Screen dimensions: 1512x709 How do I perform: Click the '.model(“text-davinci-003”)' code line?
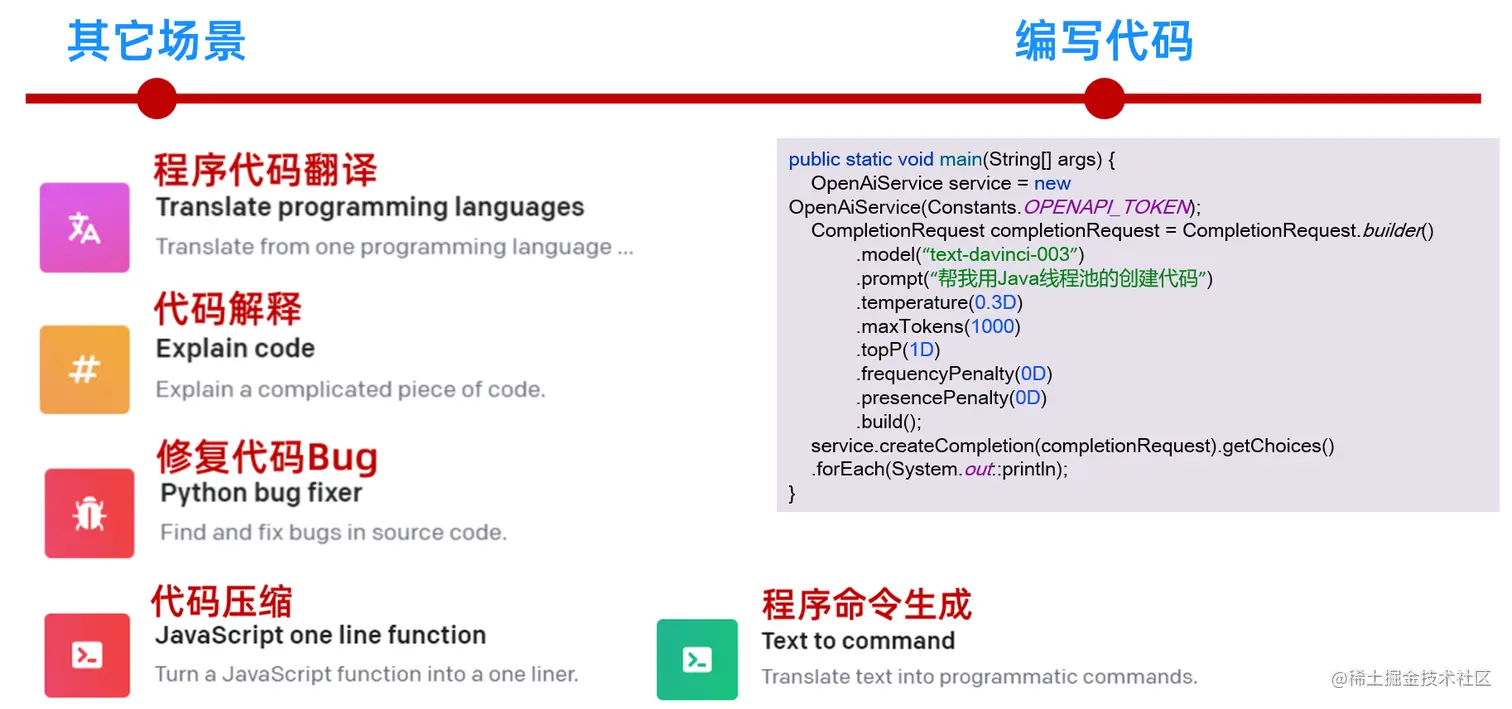tap(970, 255)
